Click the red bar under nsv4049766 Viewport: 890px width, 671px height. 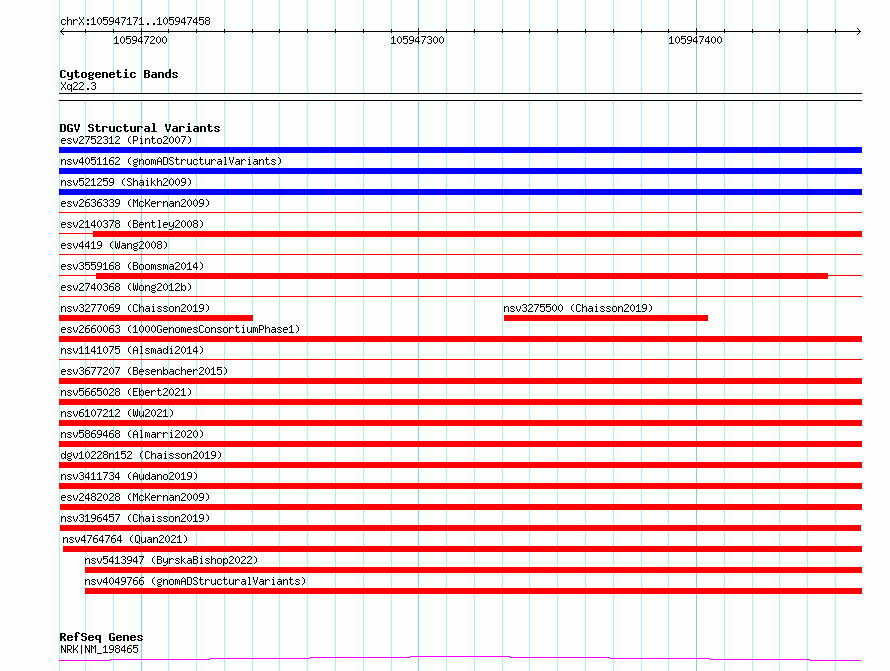point(473,591)
